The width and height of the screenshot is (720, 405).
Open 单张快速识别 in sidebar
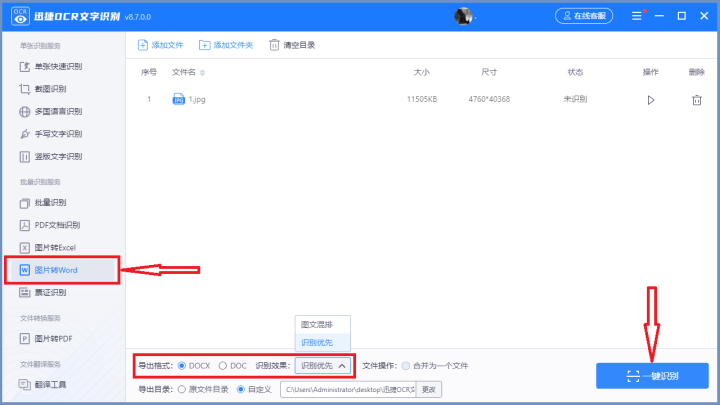pyautogui.click(x=51, y=67)
